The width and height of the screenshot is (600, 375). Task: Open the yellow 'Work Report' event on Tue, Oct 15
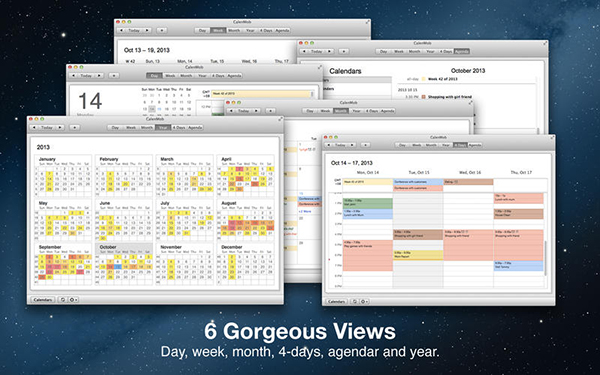tap(418, 255)
